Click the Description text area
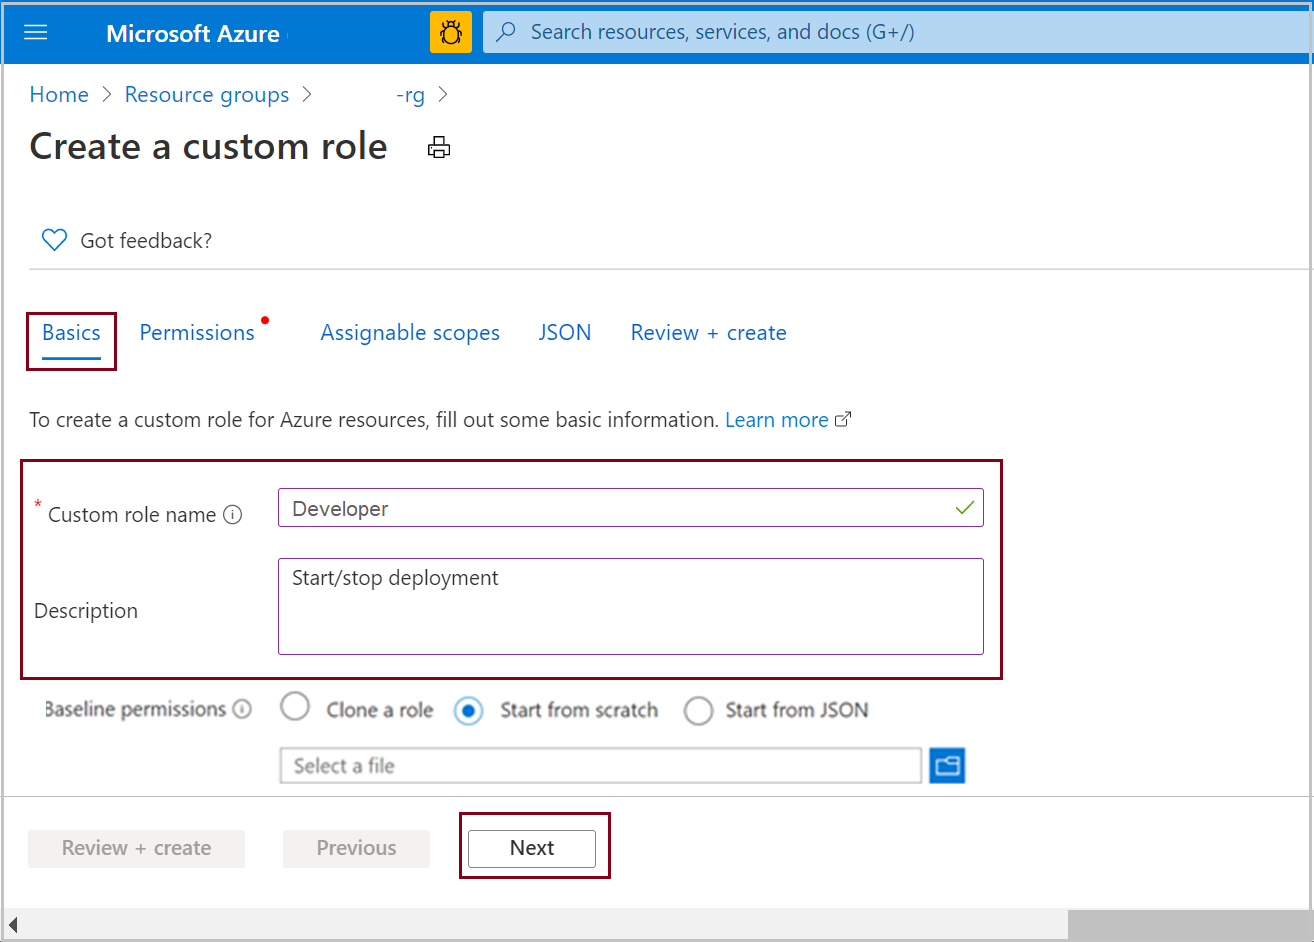The height and width of the screenshot is (942, 1314). tap(630, 606)
